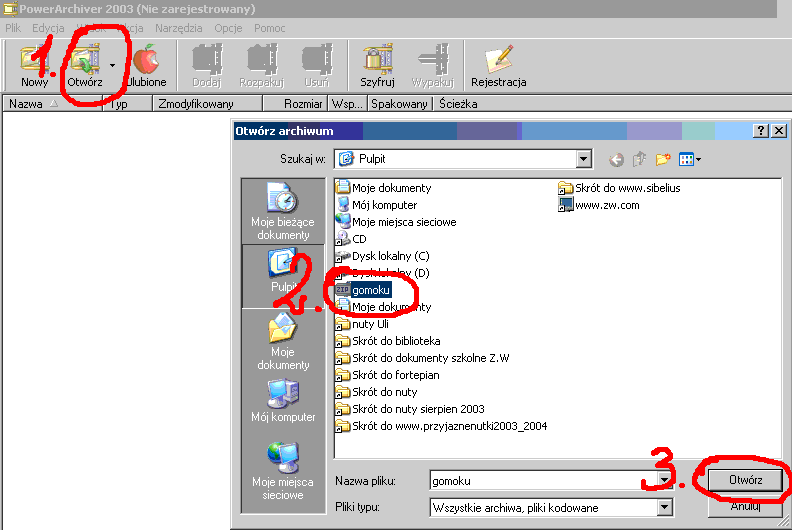
Task: Select Moje dokumenty at top of file list
Action: pyautogui.click(x=384, y=188)
